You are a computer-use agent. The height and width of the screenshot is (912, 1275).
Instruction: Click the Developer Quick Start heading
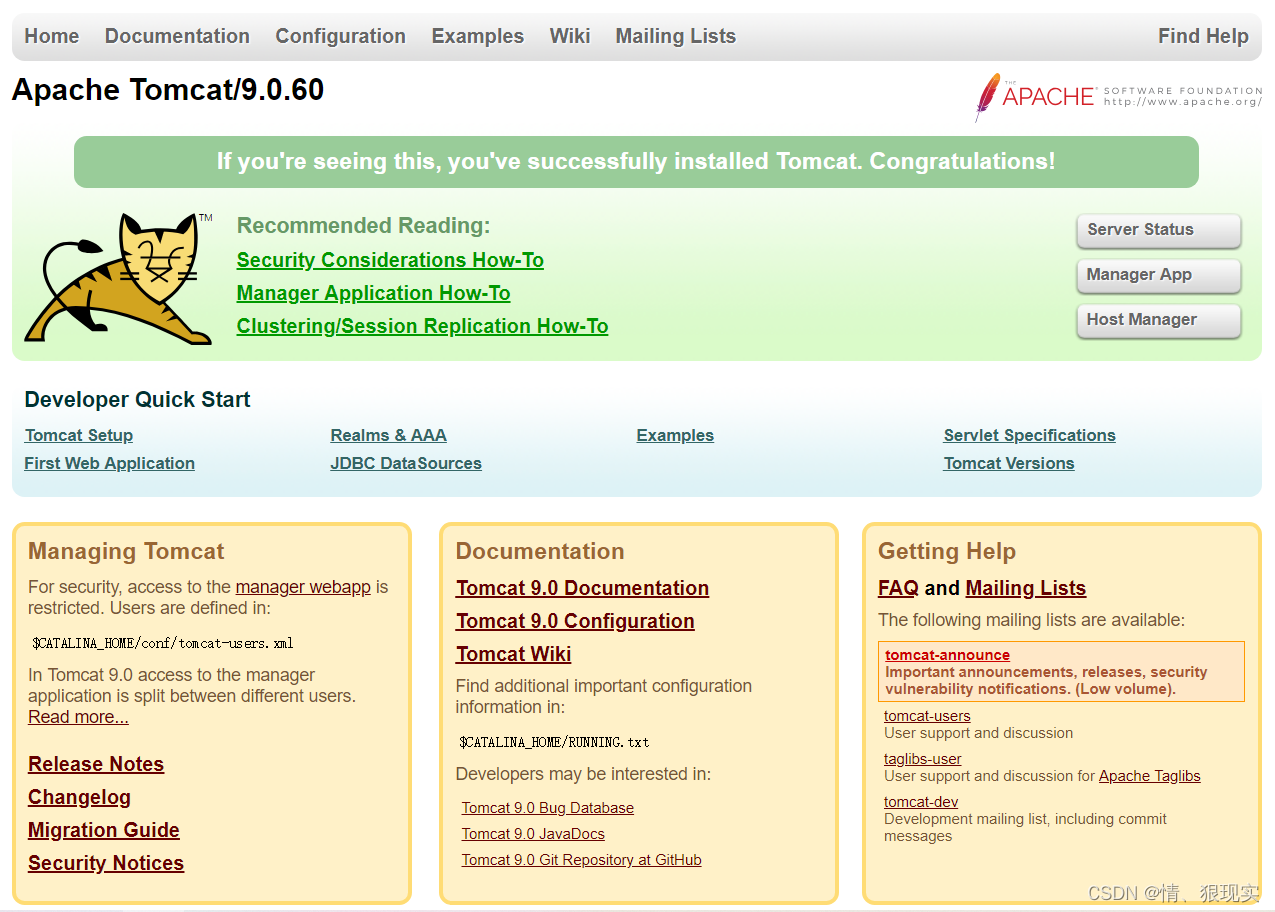[x=137, y=400]
